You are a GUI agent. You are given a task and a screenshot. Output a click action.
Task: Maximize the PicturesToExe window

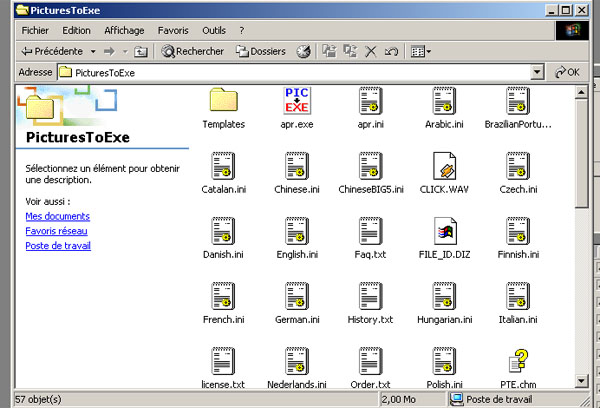(566, 10)
